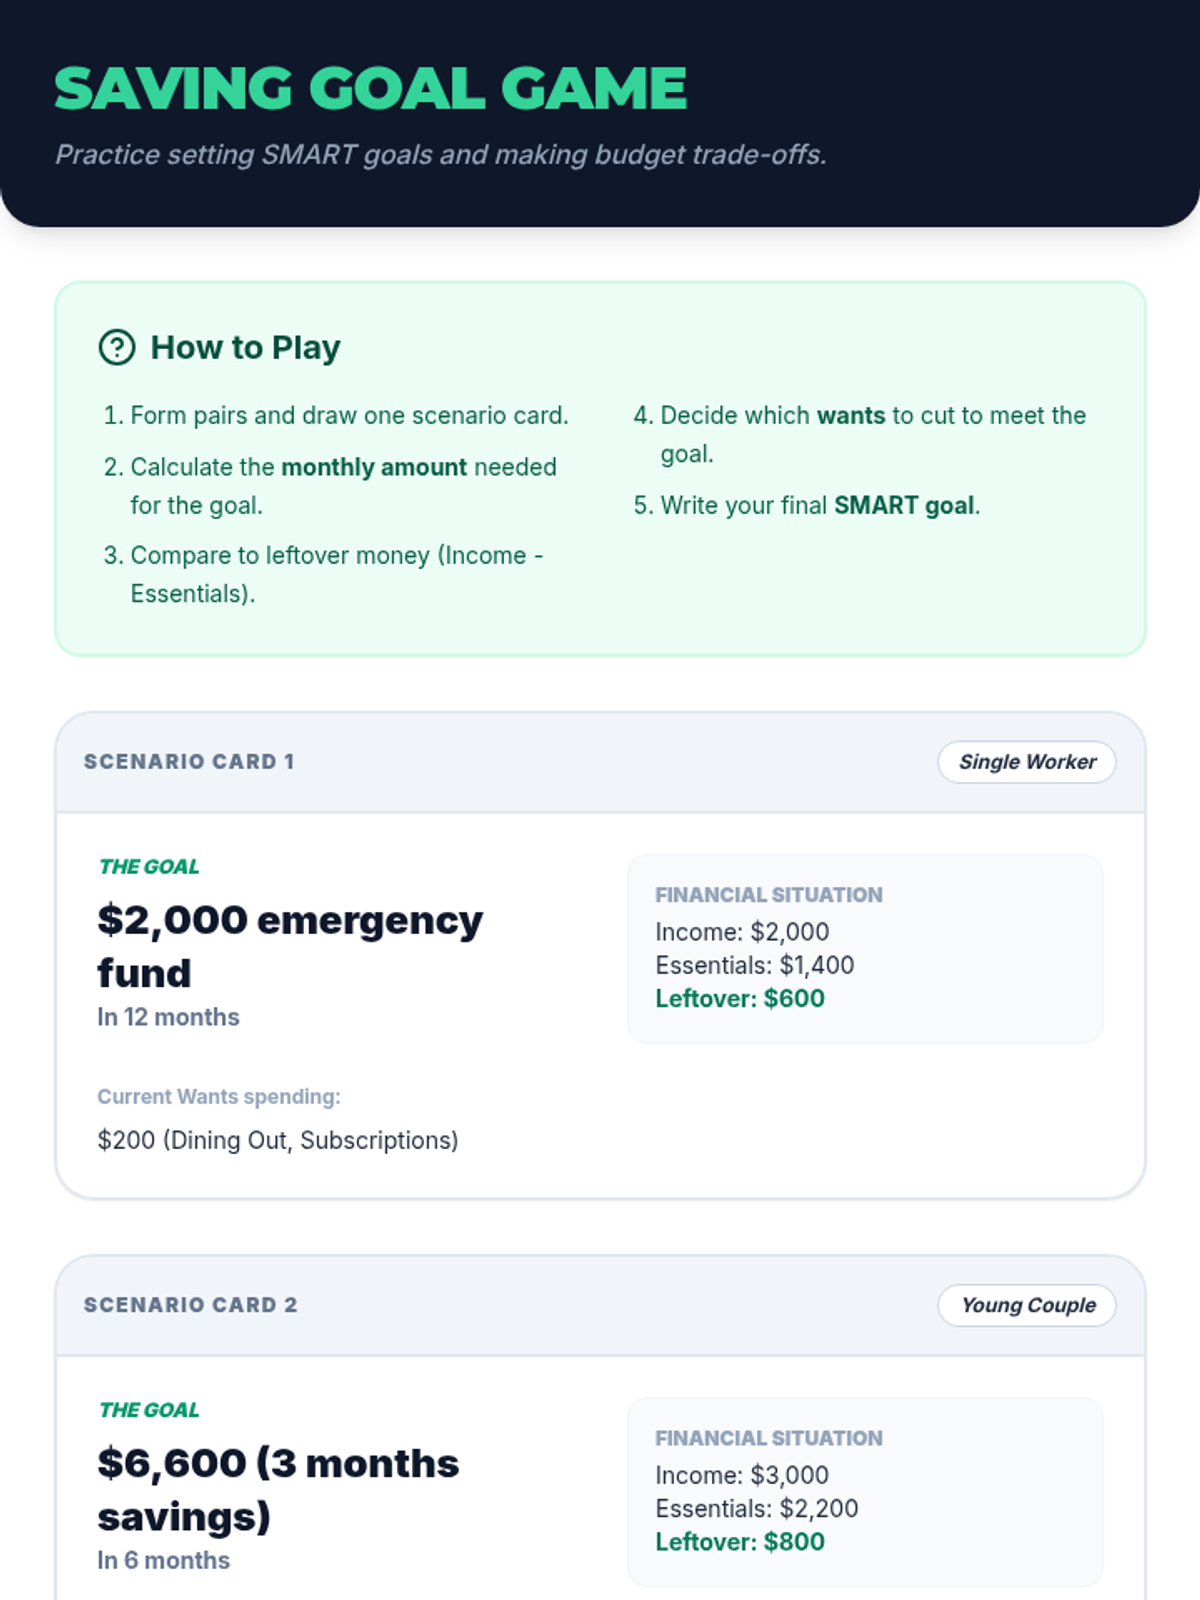Click the $6,600 (3 months savings) goal
Screen dimensions: 1200x1600
pos(278,1489)
